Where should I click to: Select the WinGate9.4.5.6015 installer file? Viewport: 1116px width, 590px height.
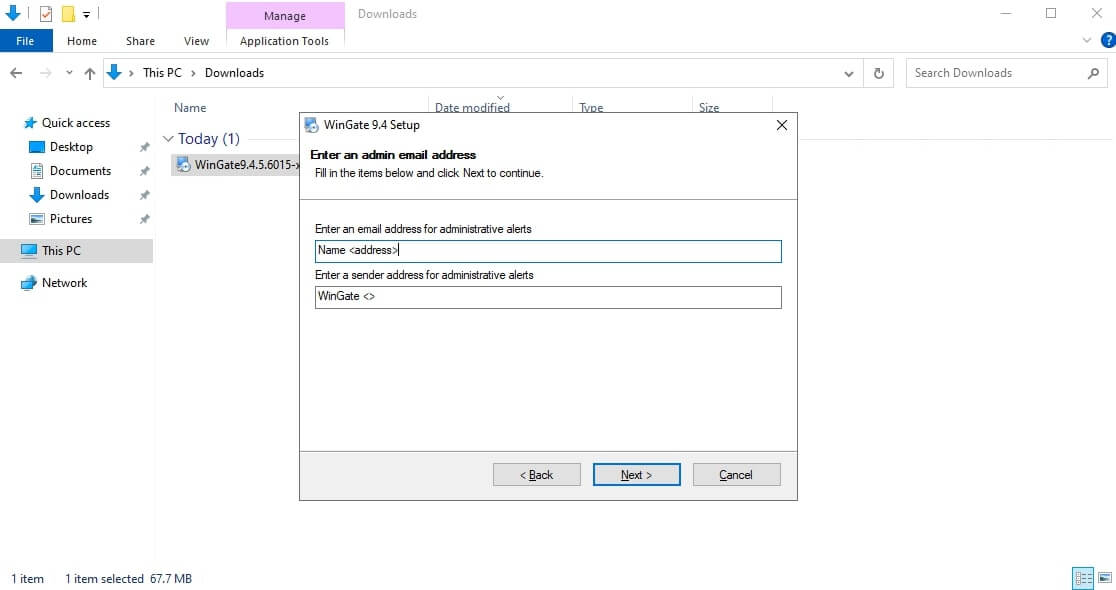pos(236,165)
